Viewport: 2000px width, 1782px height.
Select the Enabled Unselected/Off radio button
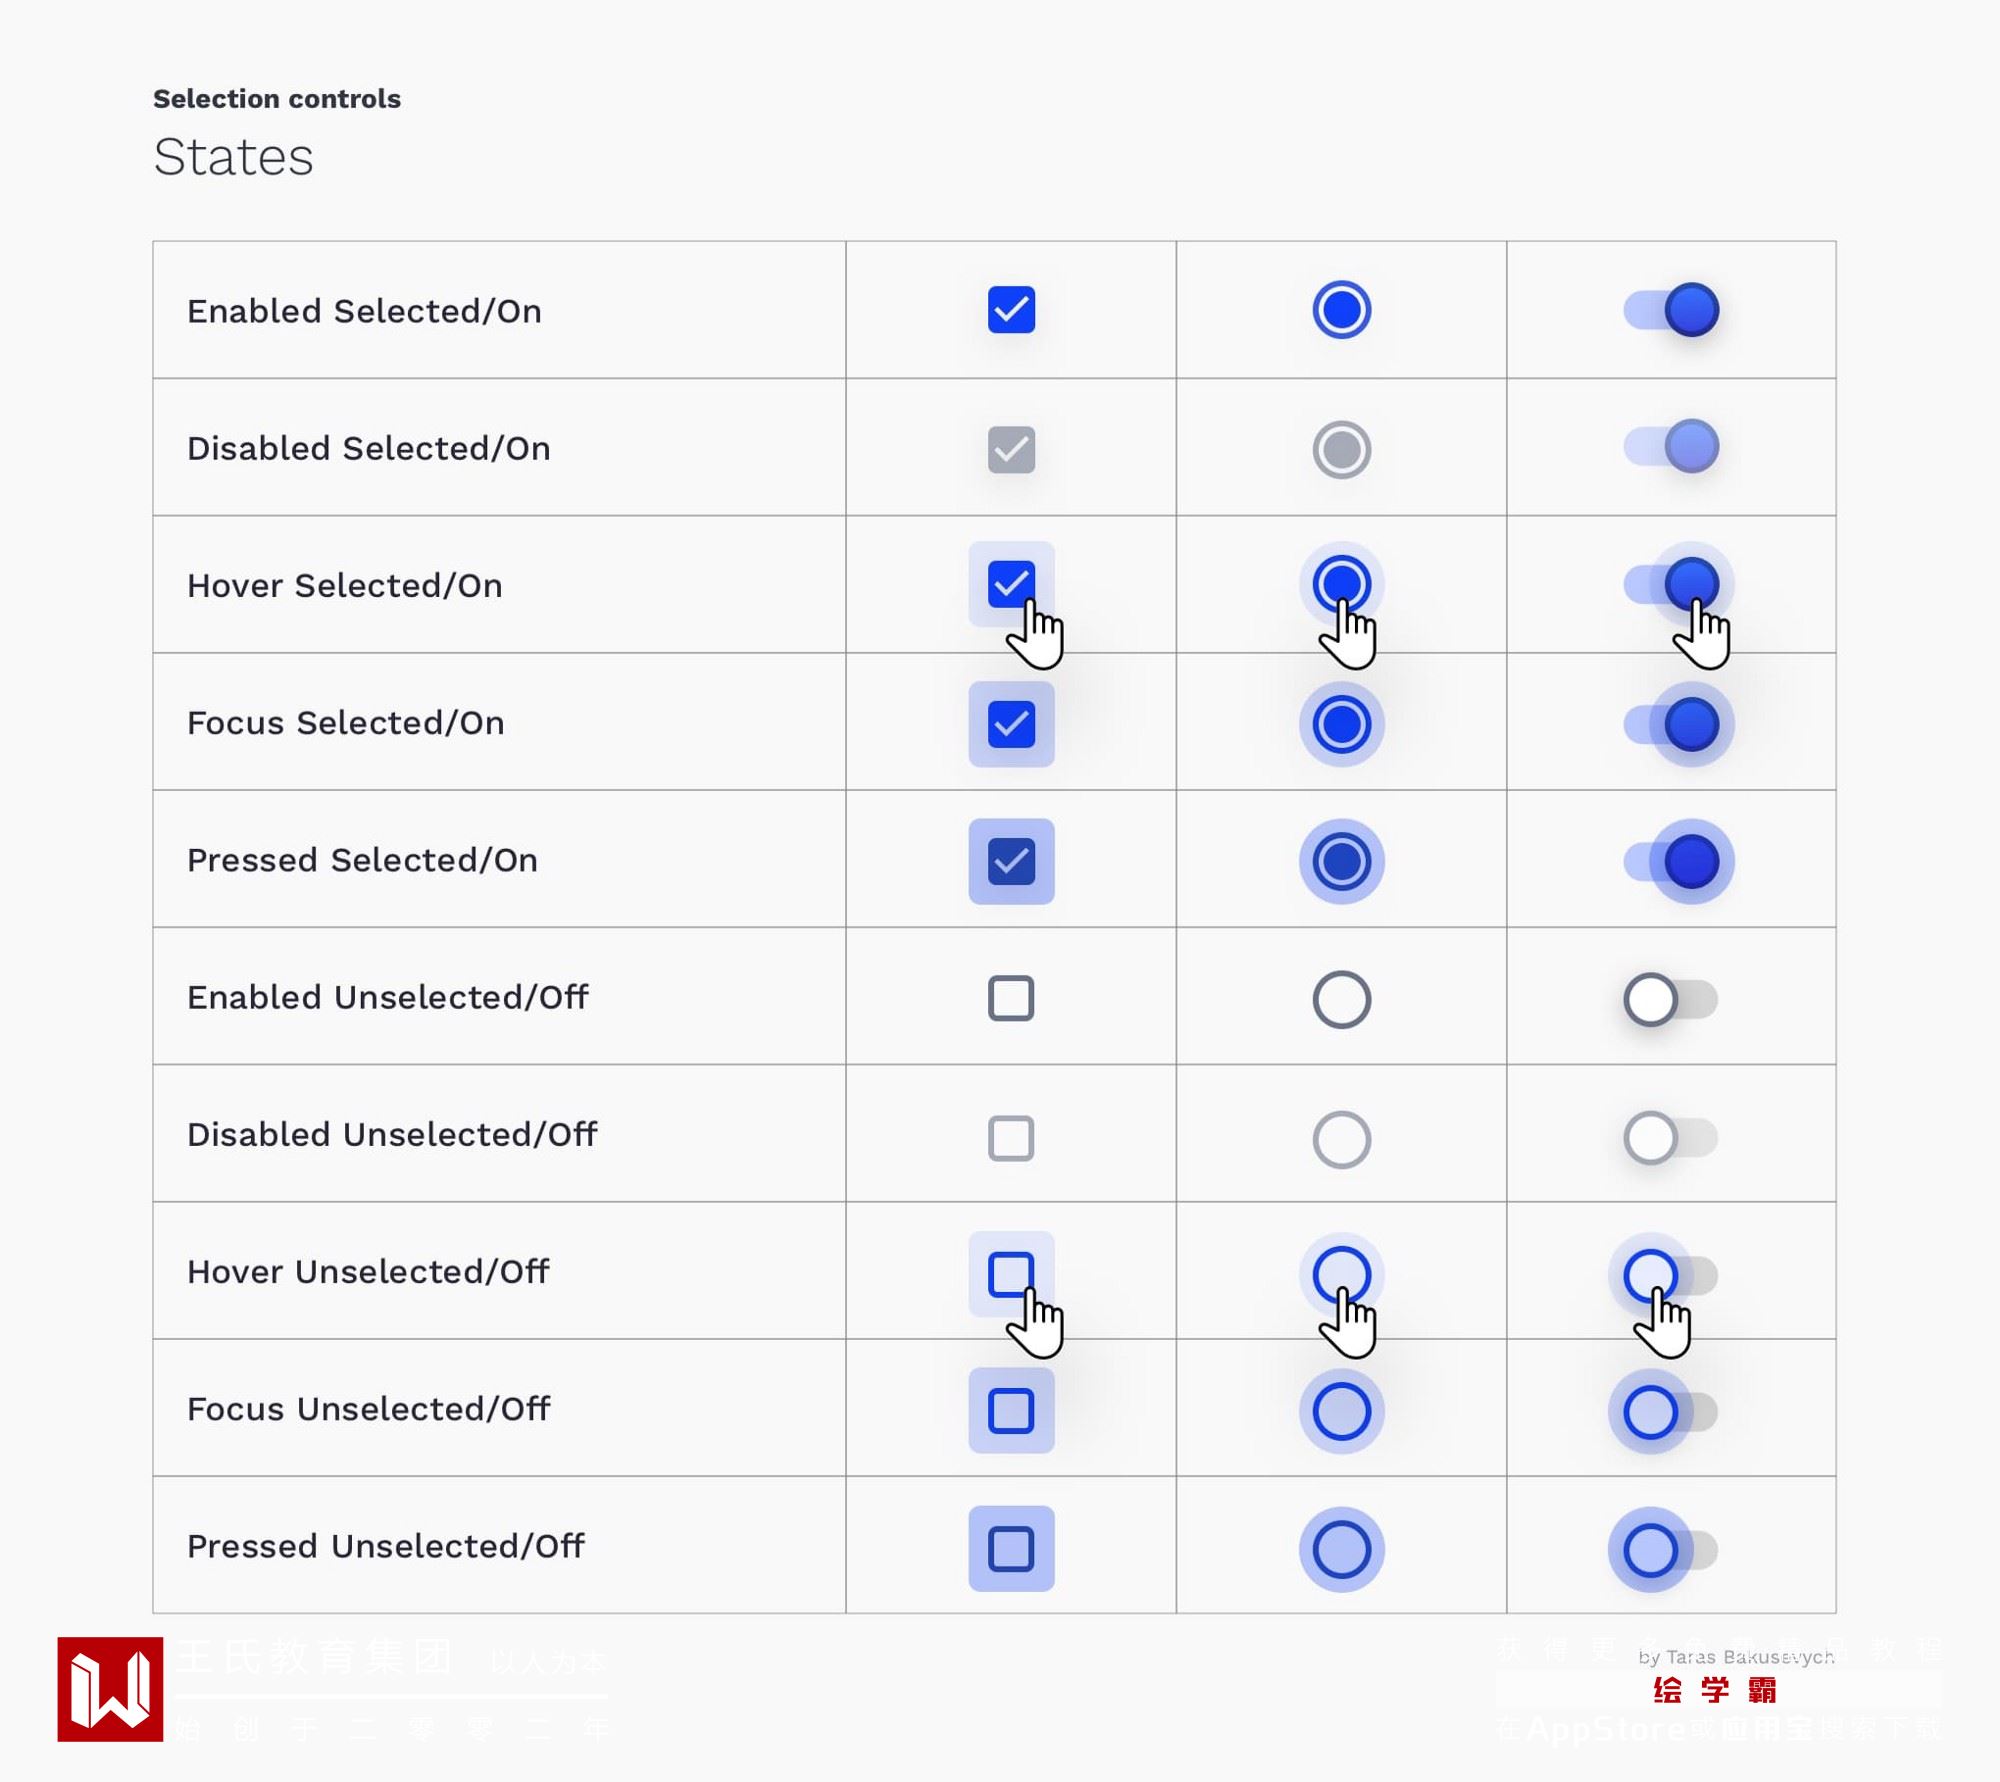click(1341, 999)
